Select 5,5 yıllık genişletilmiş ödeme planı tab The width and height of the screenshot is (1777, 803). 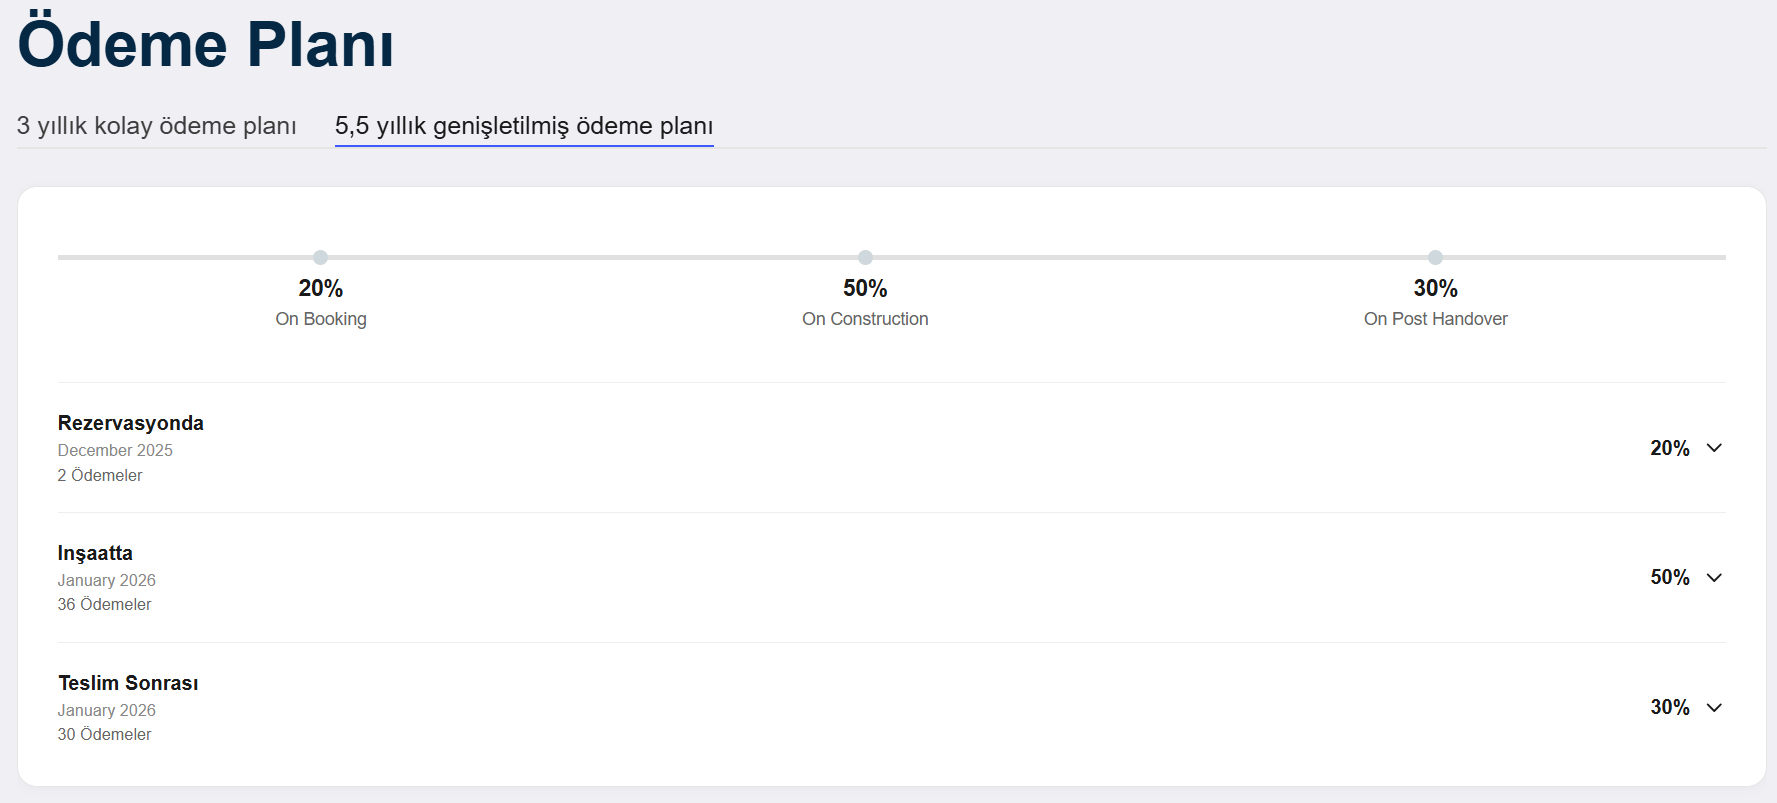coord(524,126)
